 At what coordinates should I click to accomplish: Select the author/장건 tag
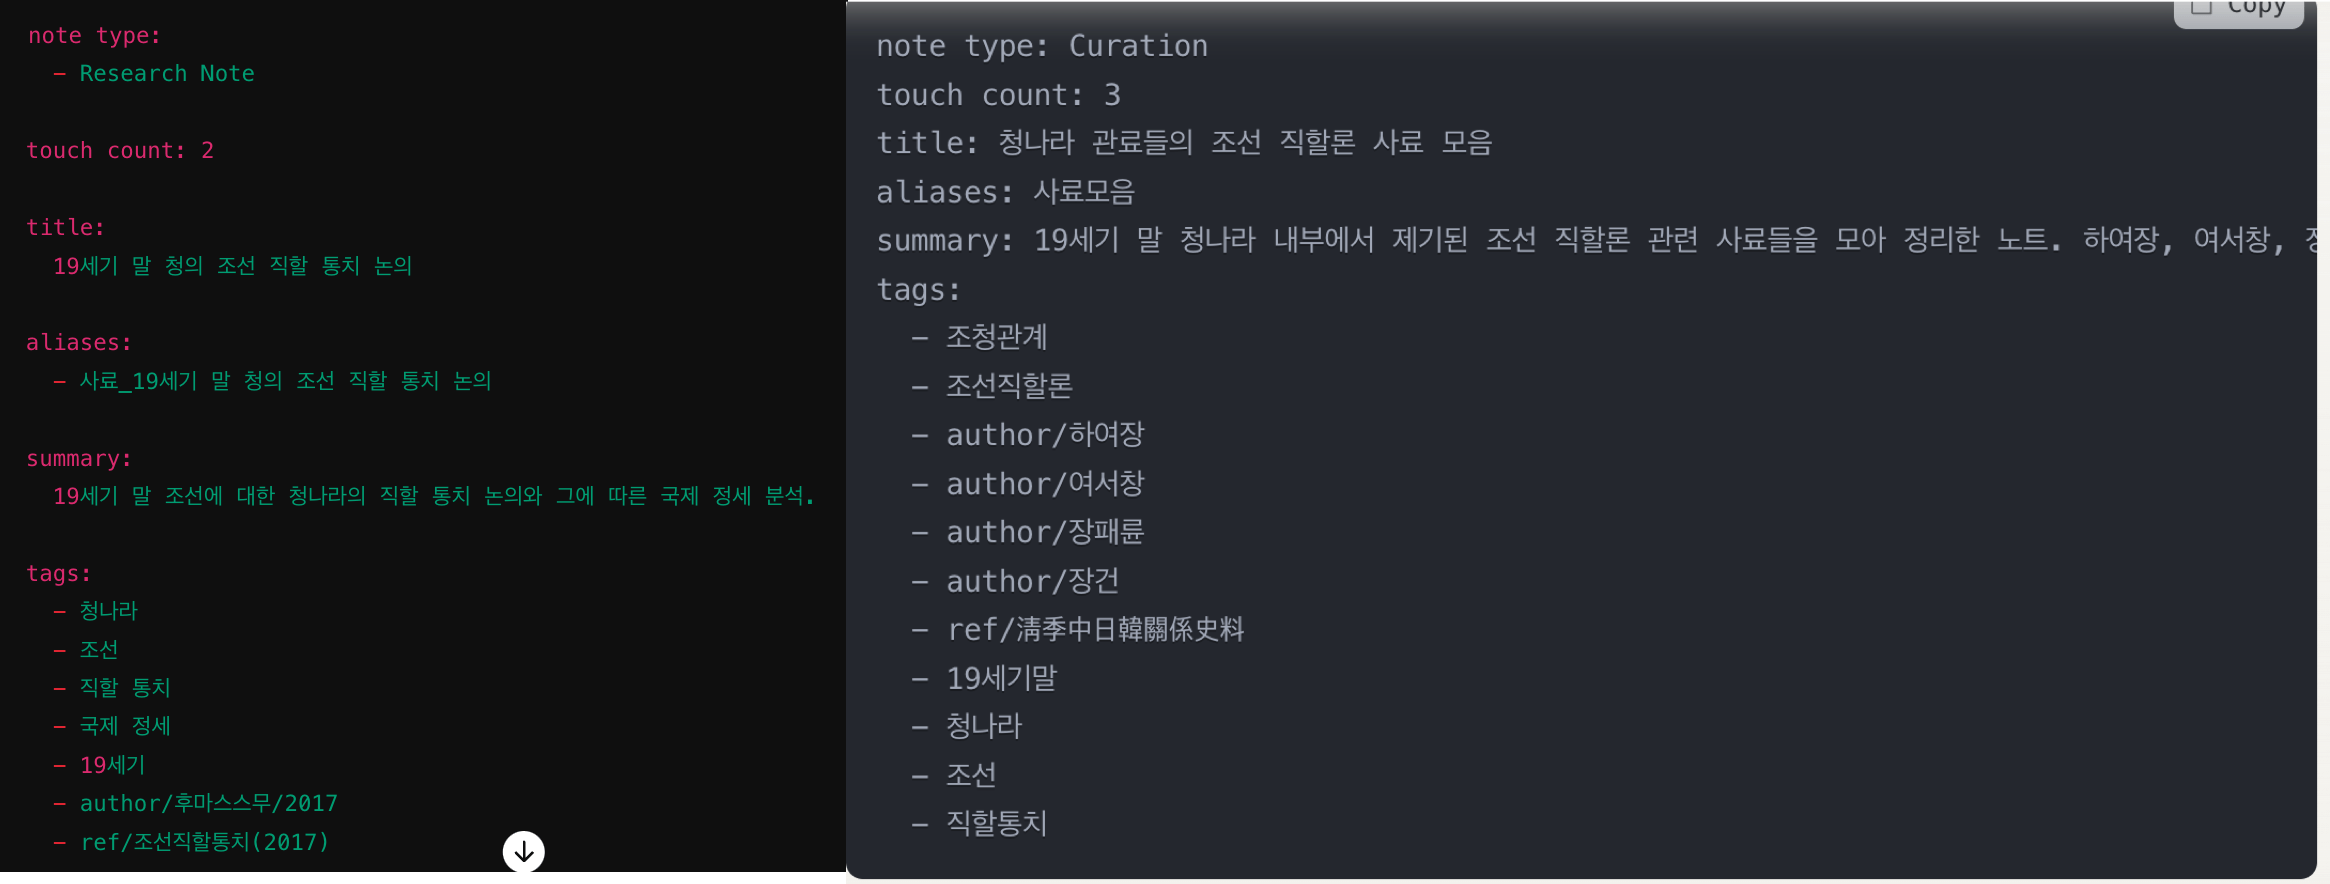[x=1032, y=581]
